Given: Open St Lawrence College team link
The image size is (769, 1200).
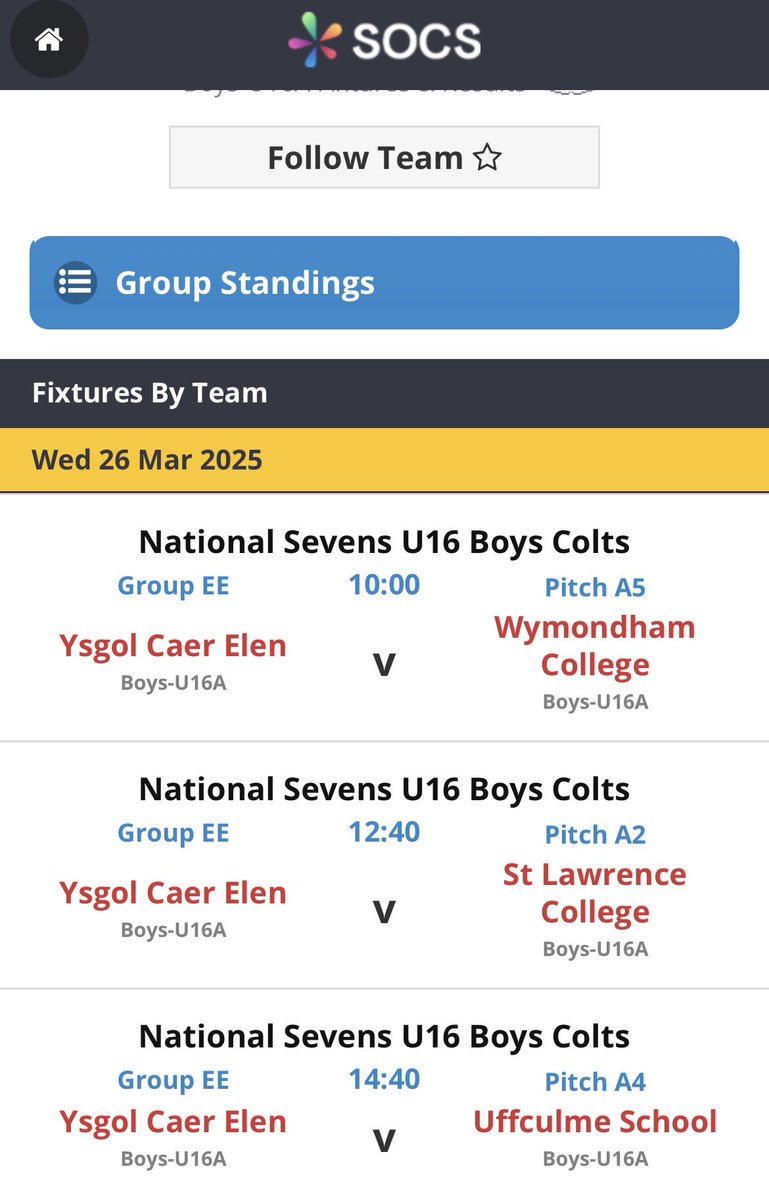Looking at the screenshot, I should (x=595, y=893).
